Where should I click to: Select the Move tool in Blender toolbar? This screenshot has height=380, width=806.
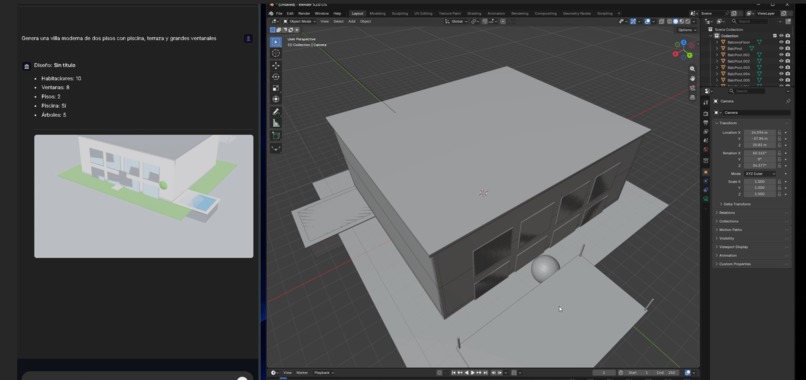click(x=276, y=65)
